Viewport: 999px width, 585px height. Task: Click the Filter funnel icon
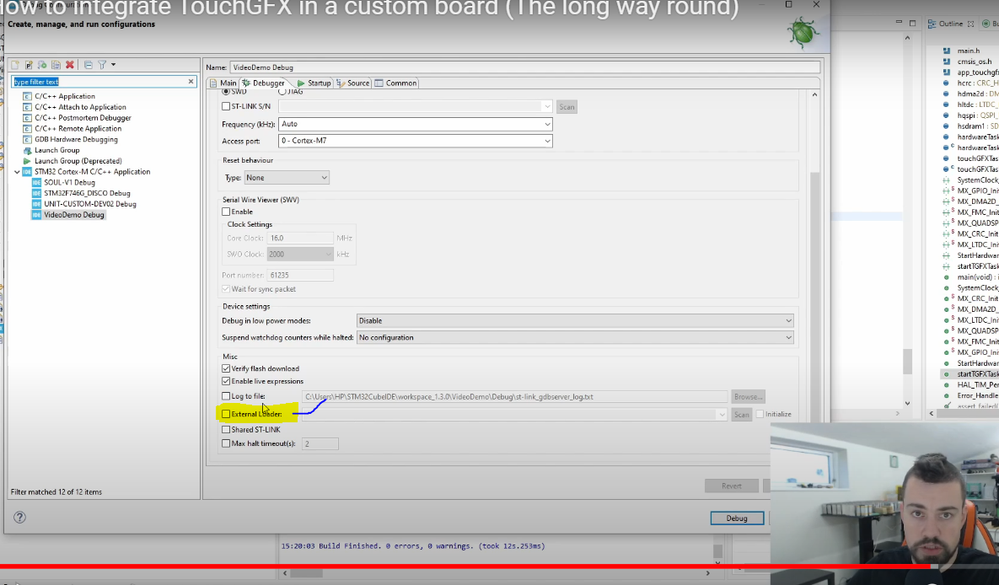pyautogui.click(x=102, y=65)
